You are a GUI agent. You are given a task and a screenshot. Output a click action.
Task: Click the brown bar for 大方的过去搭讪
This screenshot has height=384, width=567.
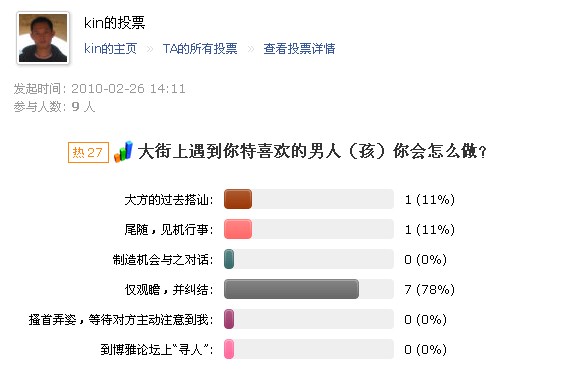coord(238,199)
